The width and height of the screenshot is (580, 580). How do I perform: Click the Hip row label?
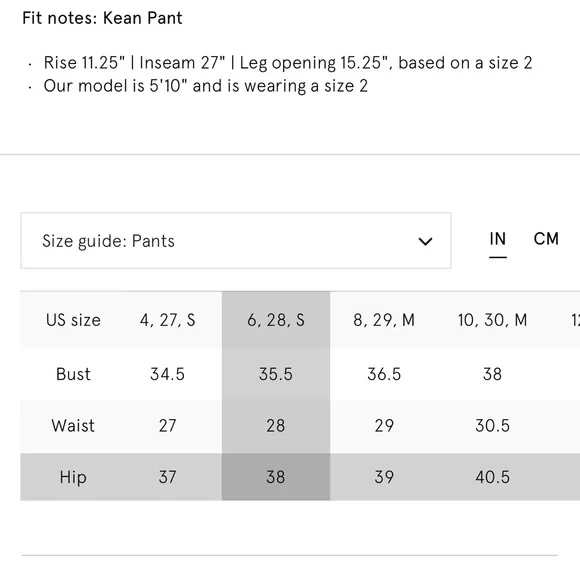coord(73,477)
